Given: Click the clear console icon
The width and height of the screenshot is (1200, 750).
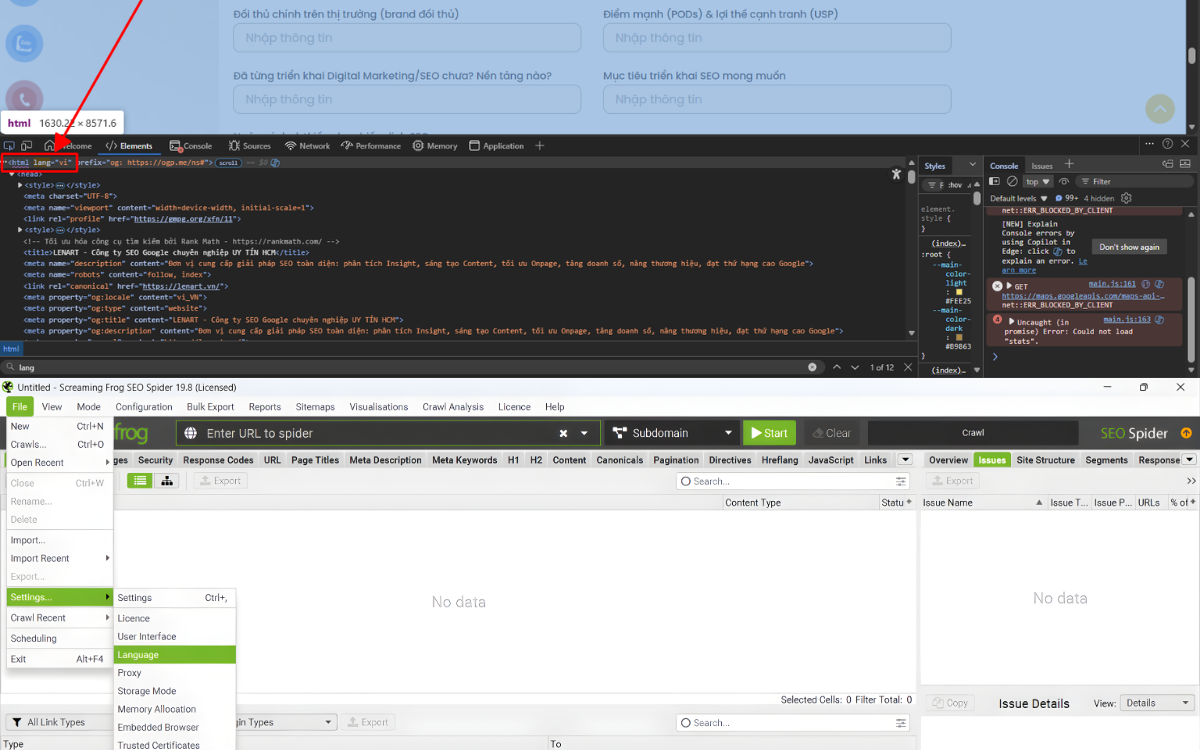Looking at the screenshot, I should (1012, 182).
